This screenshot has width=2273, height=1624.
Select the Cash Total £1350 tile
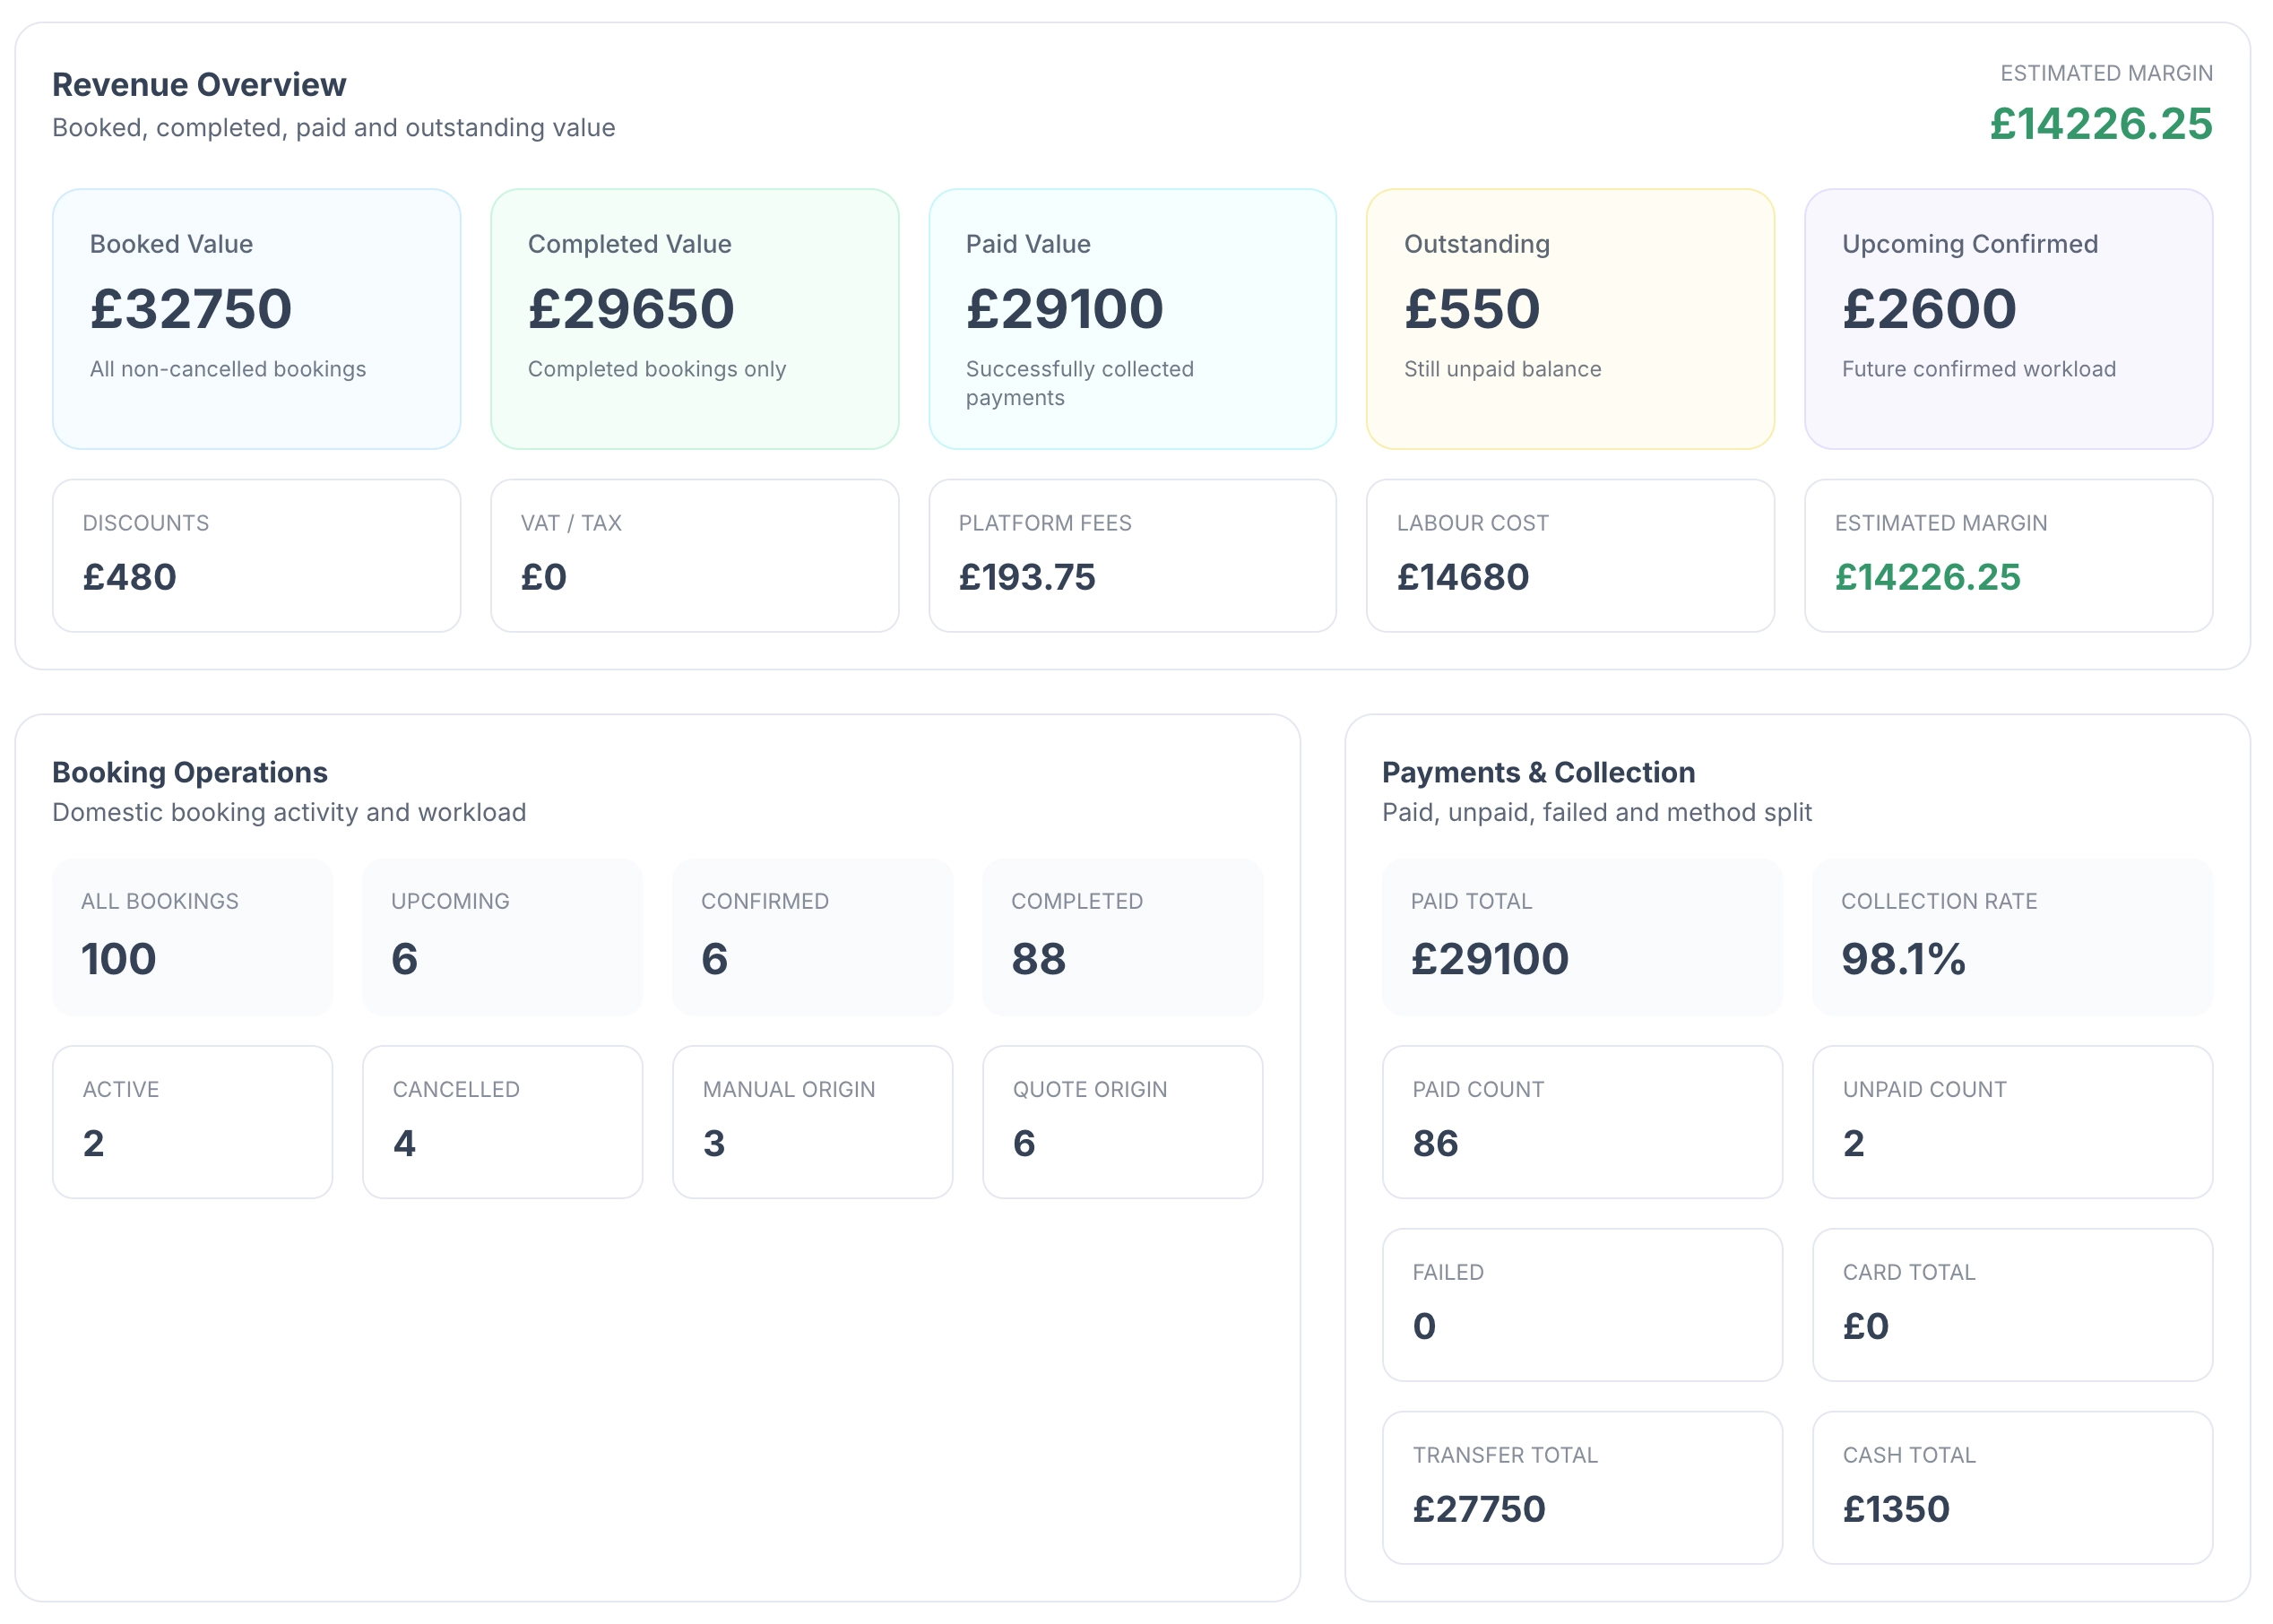coord(2011,1488)
